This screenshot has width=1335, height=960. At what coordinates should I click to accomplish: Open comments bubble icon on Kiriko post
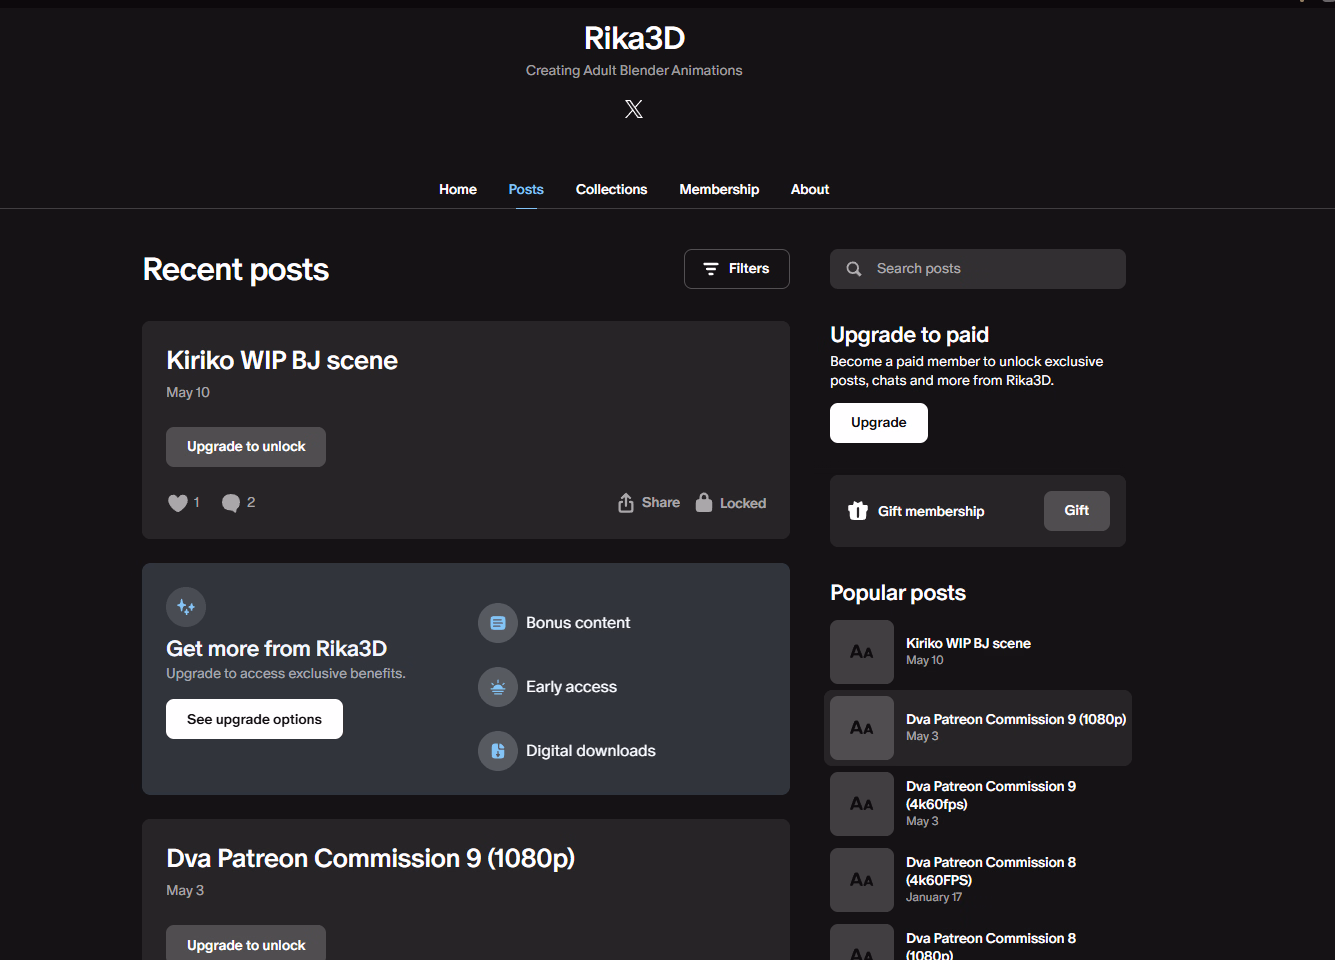[231, 503]
